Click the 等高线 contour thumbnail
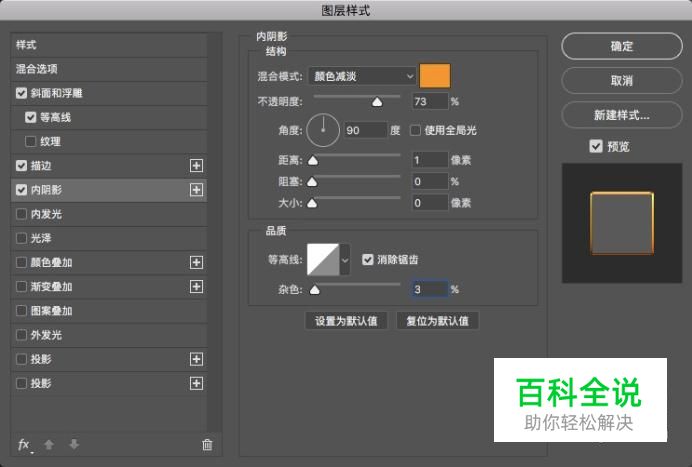The width and height of the screenshot is (692, 467). pos(323,260)
